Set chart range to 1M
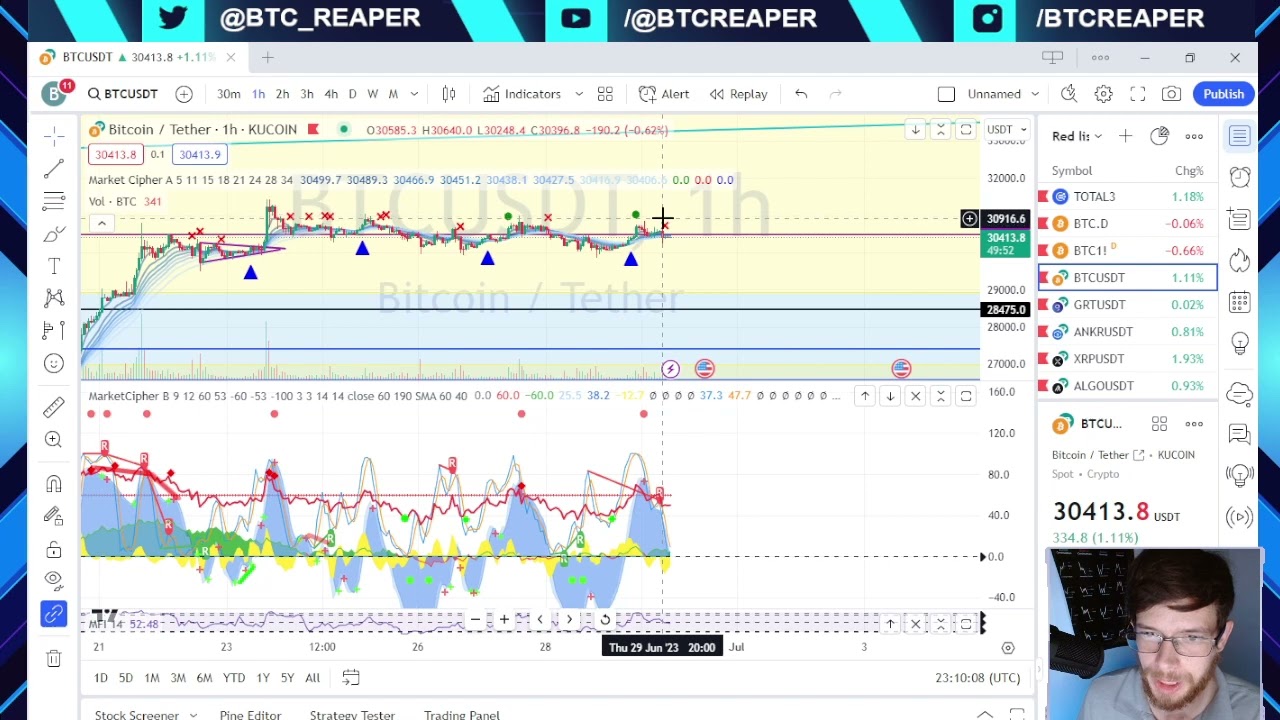Viewport: 1280px width, 720px height. point(151,677)
